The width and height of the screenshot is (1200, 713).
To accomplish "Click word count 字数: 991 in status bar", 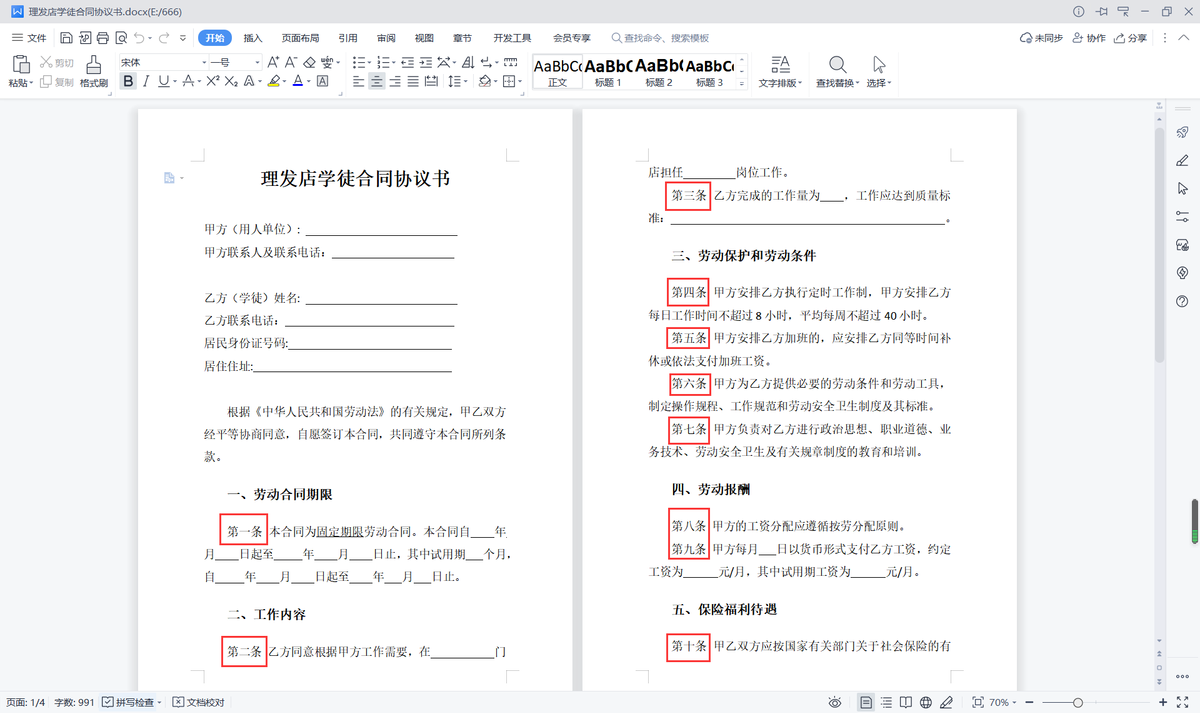I will click(74, 702).
